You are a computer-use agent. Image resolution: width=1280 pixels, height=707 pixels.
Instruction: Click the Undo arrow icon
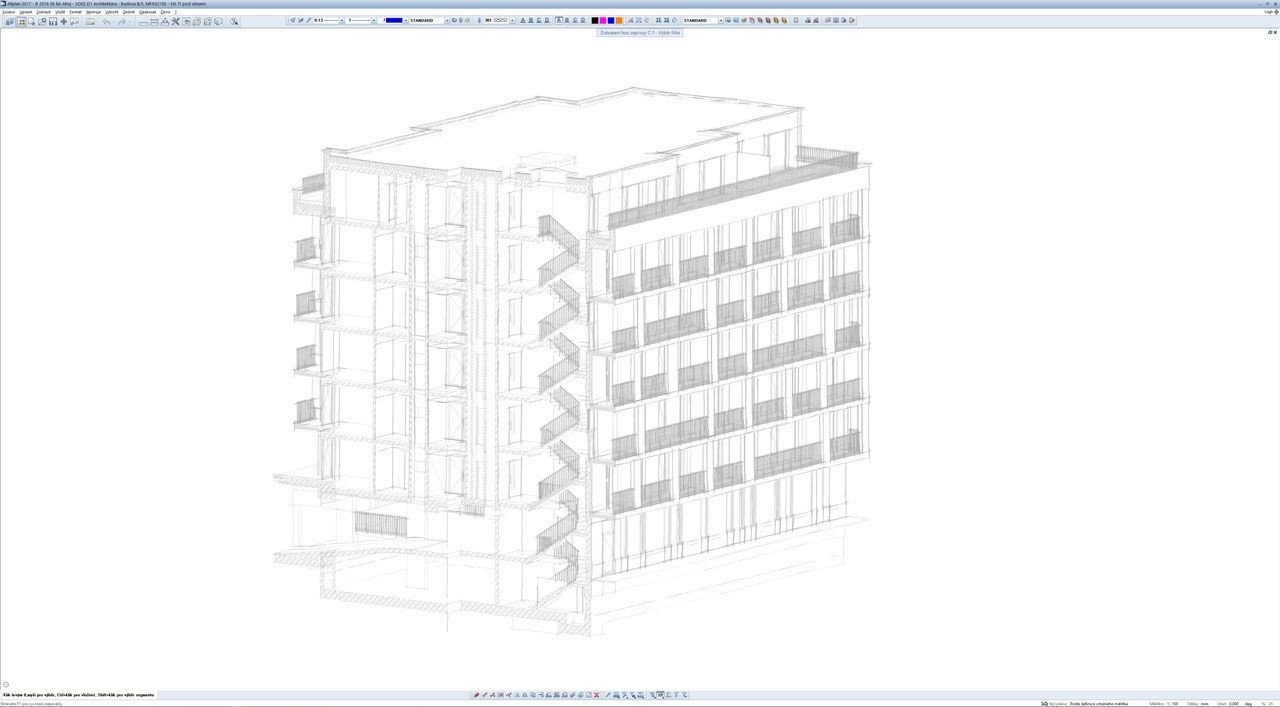(x=106, y=21)
